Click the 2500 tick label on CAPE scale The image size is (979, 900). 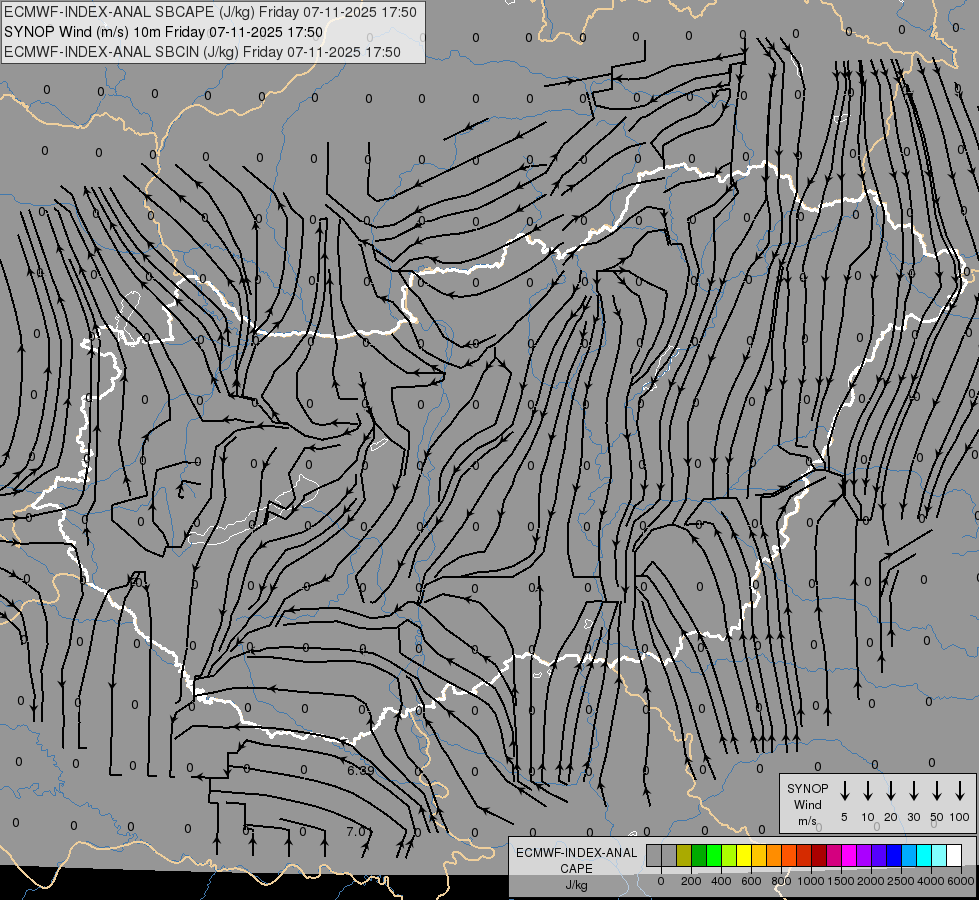pyautogui.click(x=901, y=881)
